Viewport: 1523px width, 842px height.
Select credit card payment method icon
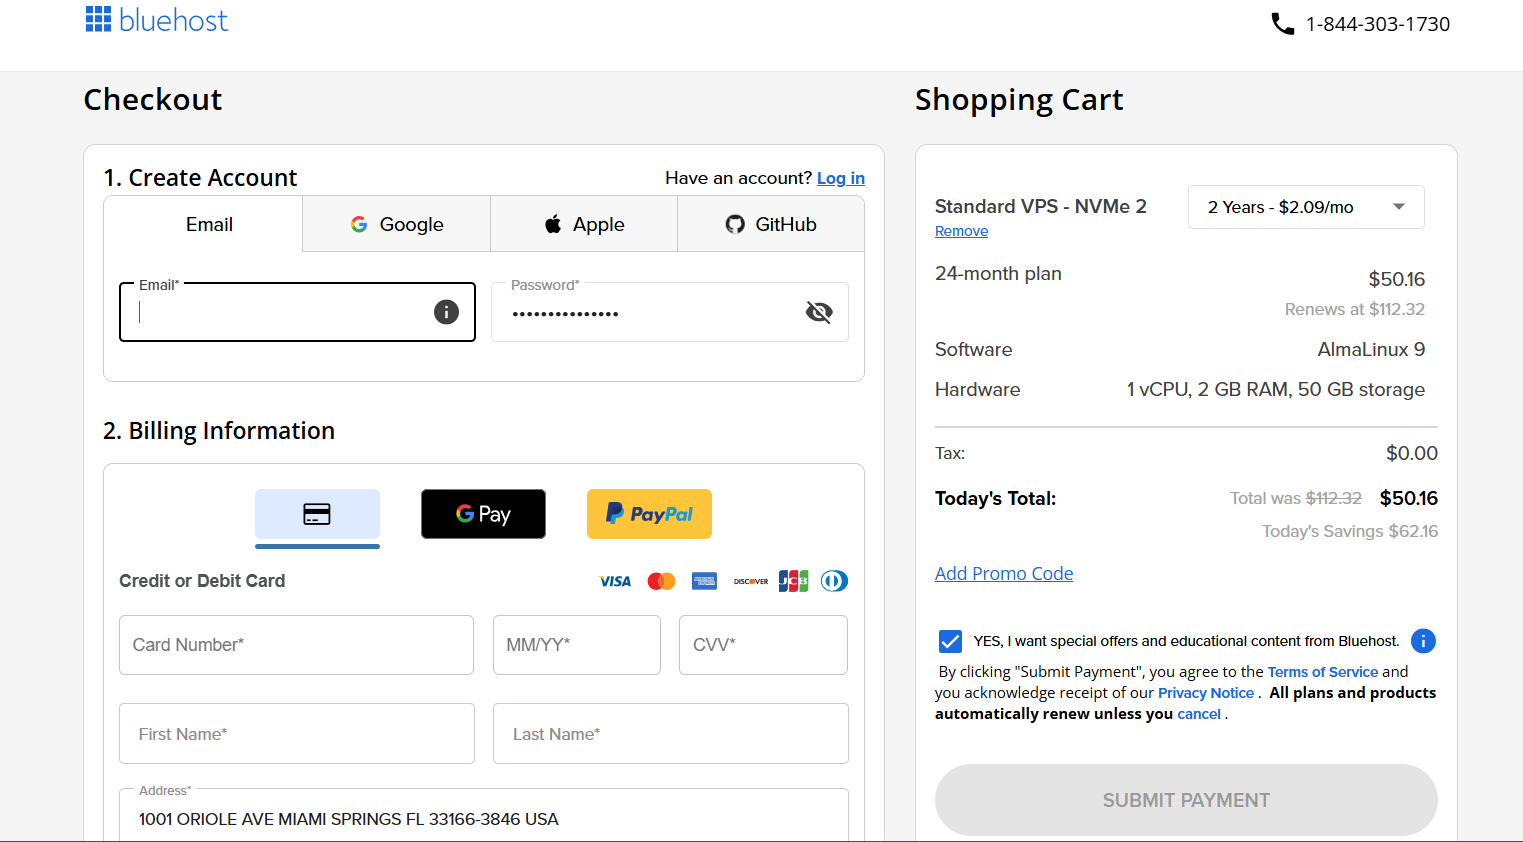coord(317,514)
